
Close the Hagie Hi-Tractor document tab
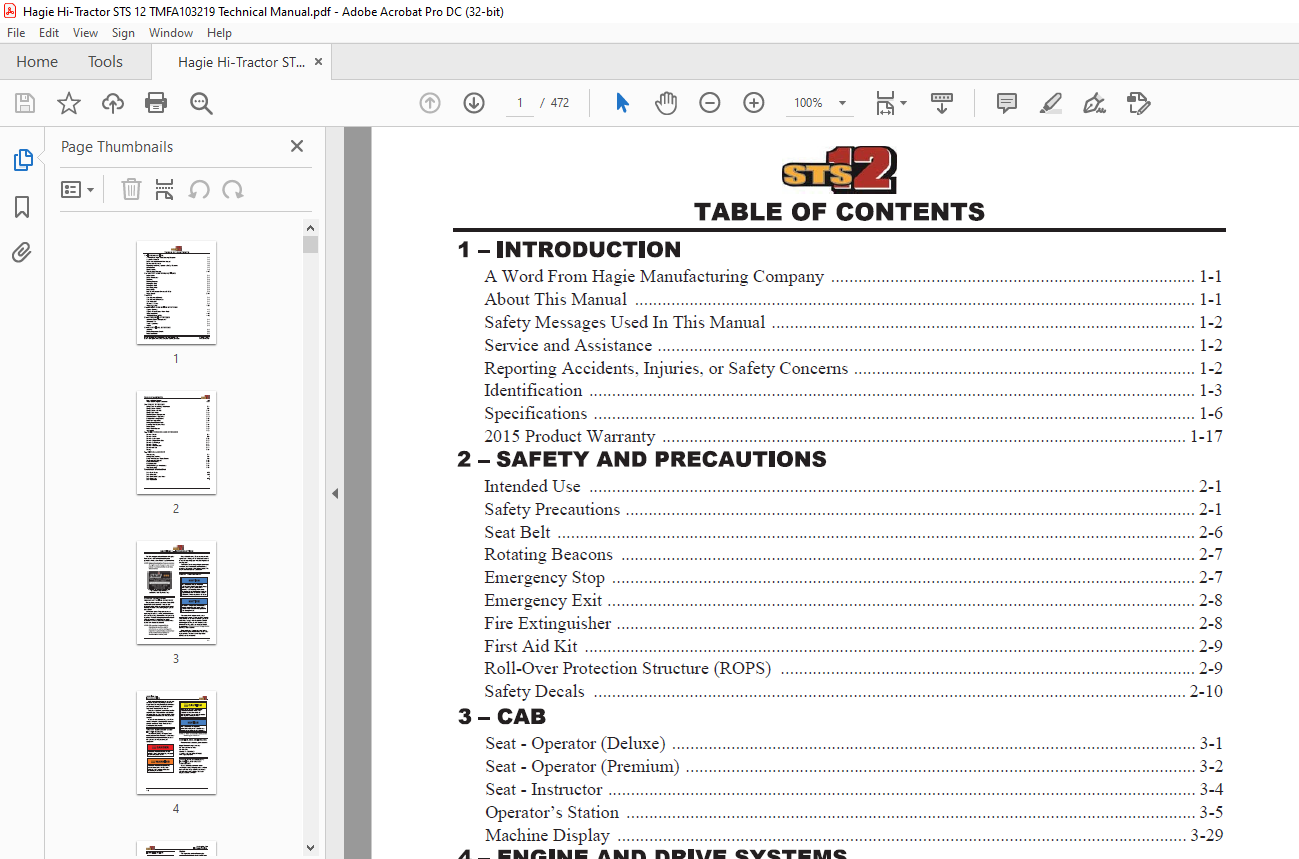point(318,62)
